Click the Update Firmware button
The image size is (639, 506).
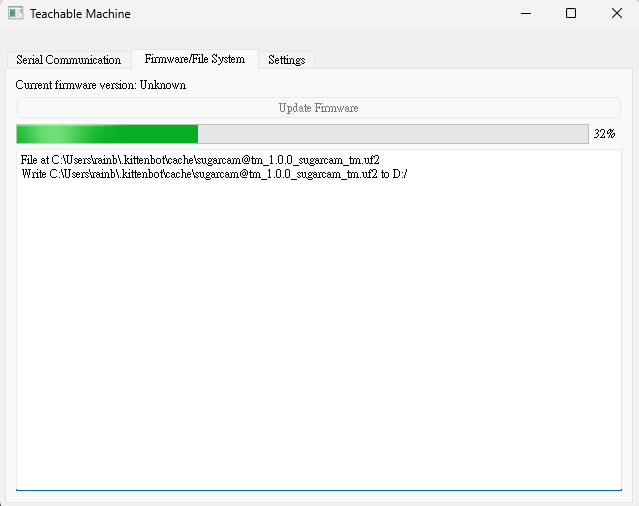319,108
